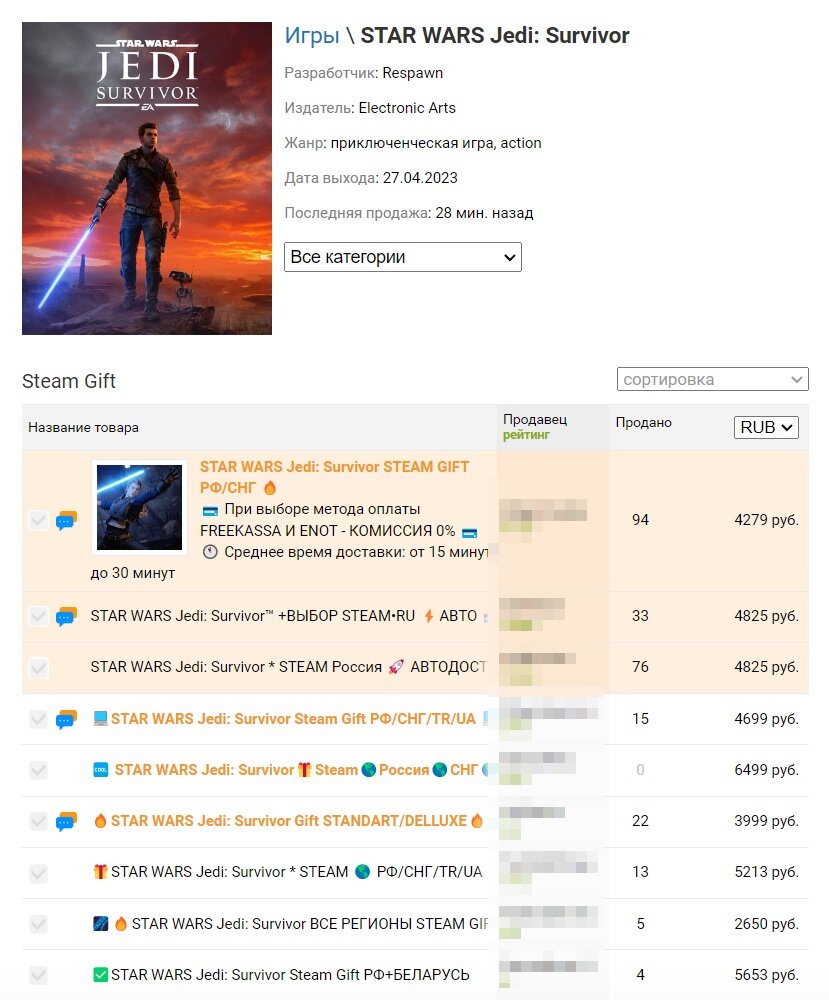The width and height of the screenshot is (829, 1000).
Task: Click developer Respawn text
Action: tap(413, 73)
